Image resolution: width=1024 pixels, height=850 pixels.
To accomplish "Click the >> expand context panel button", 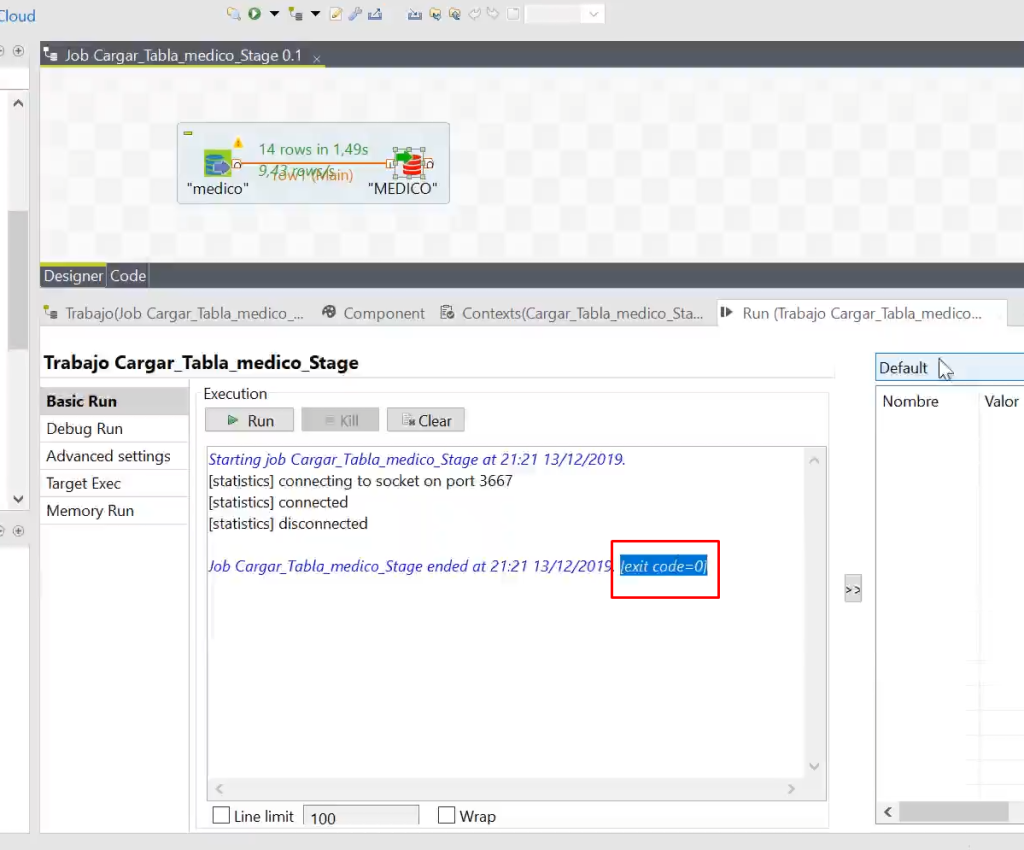I will 853,589.
